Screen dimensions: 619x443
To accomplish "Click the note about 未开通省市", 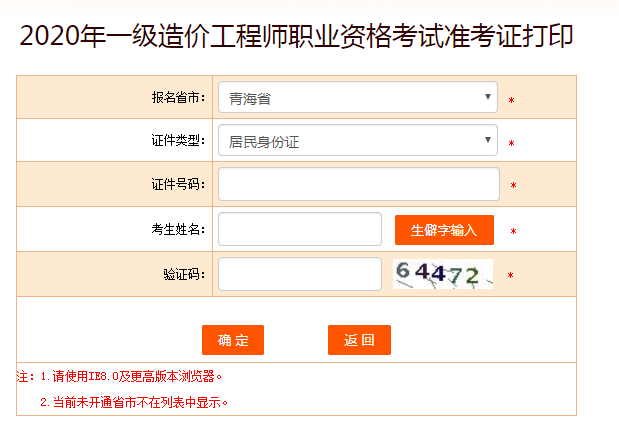I will coord(134,402).
